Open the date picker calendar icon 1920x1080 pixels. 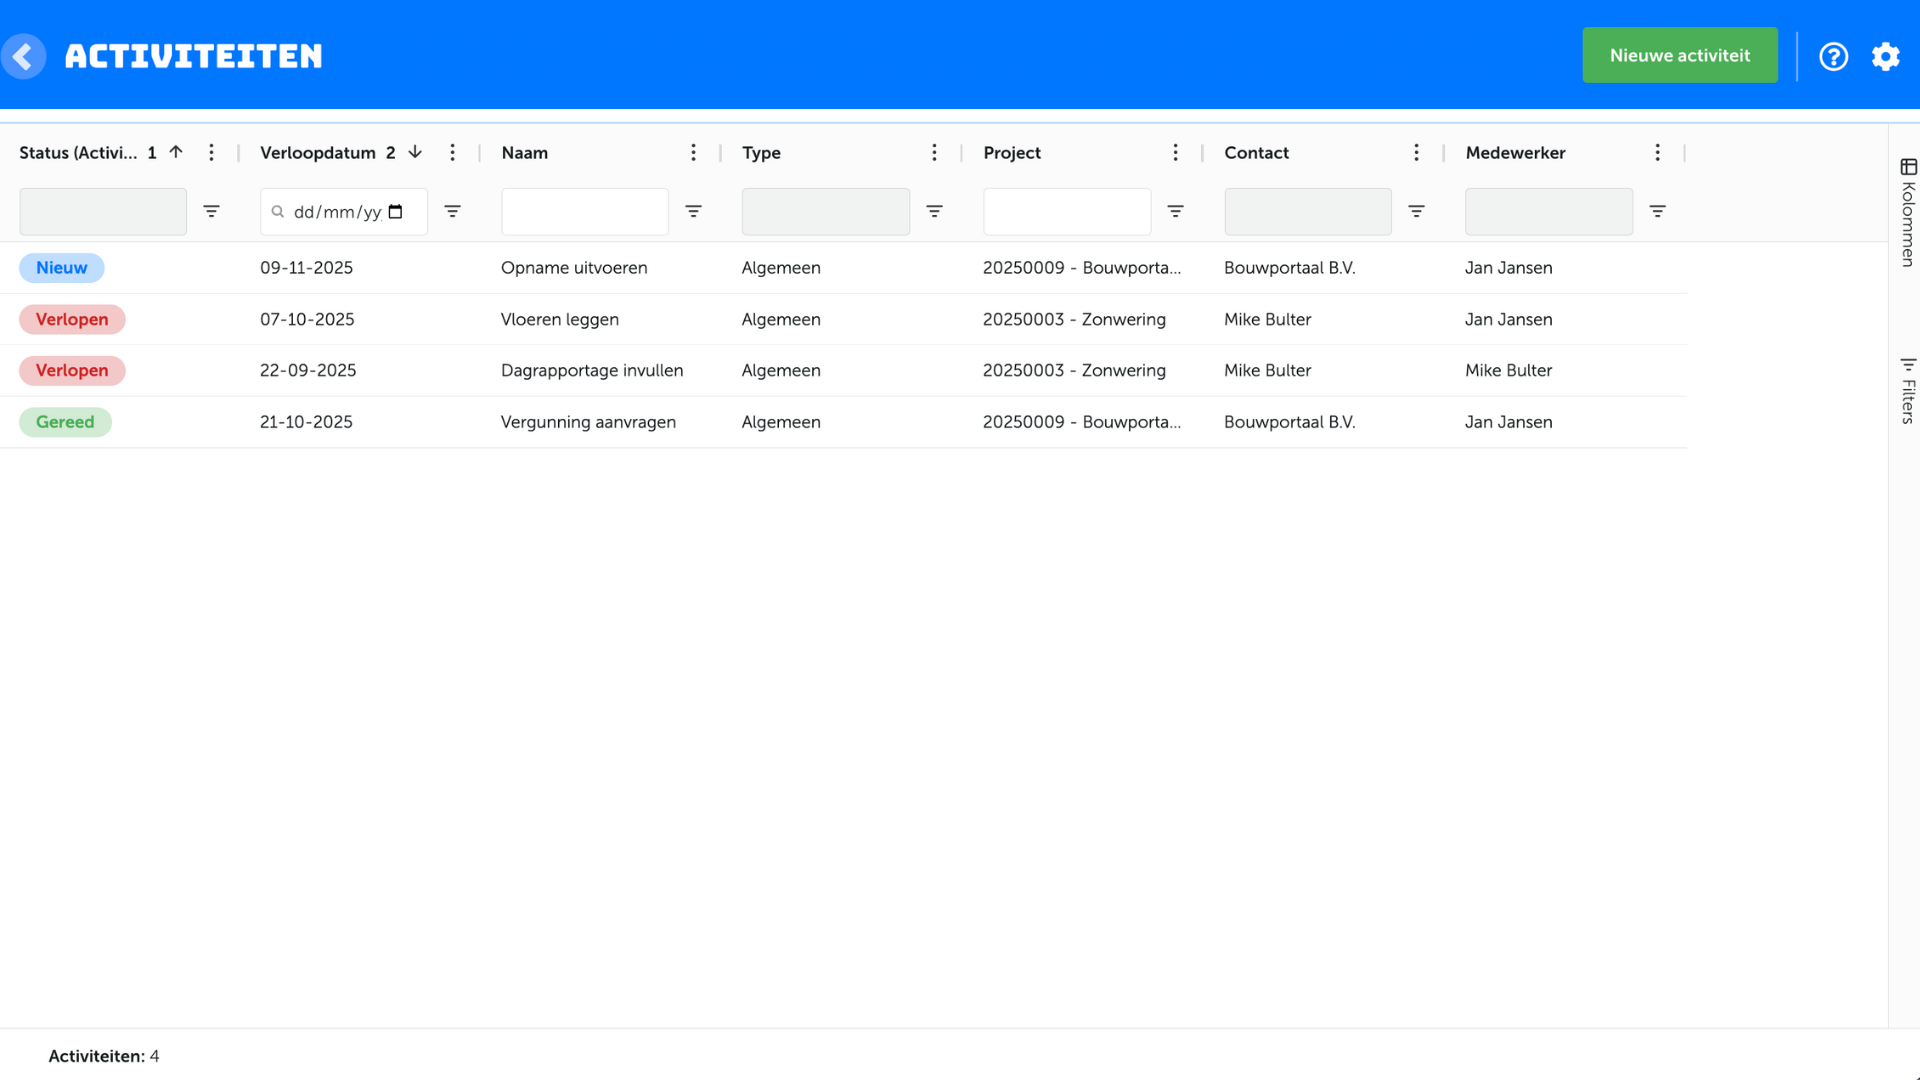pyautogui.click(x=395, y=212)
